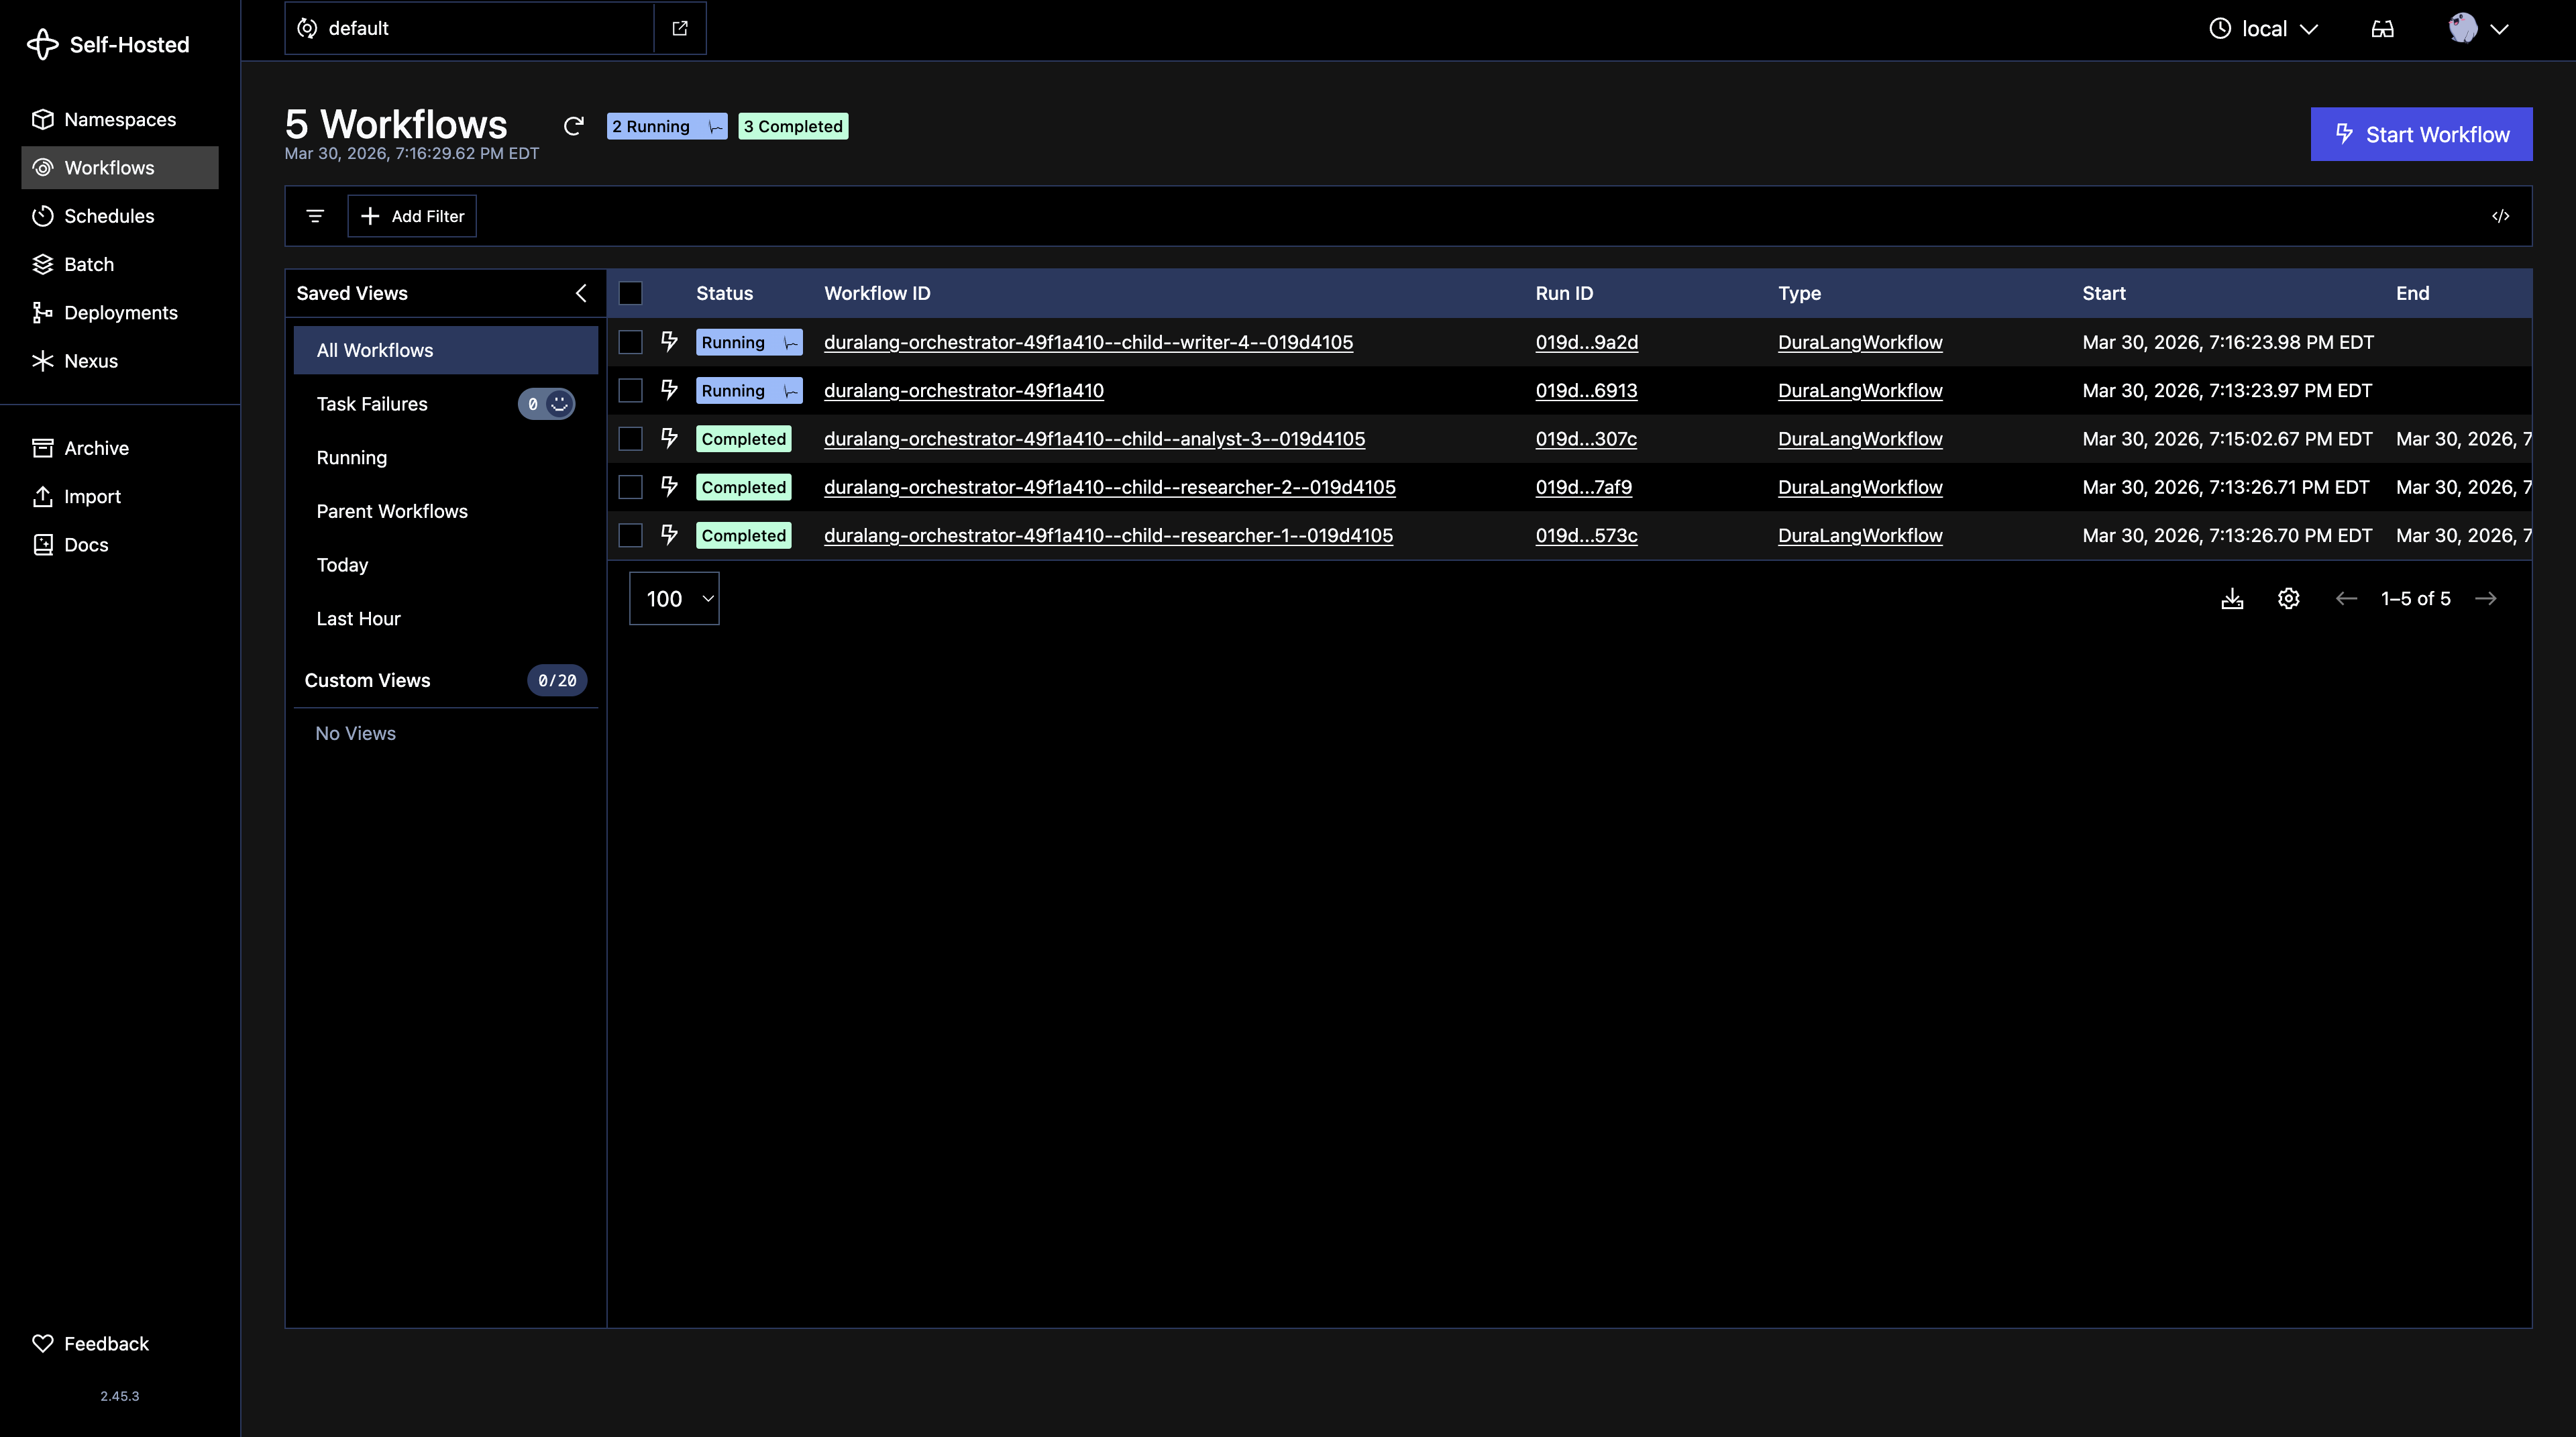Toggle the filter list icon

315,216
